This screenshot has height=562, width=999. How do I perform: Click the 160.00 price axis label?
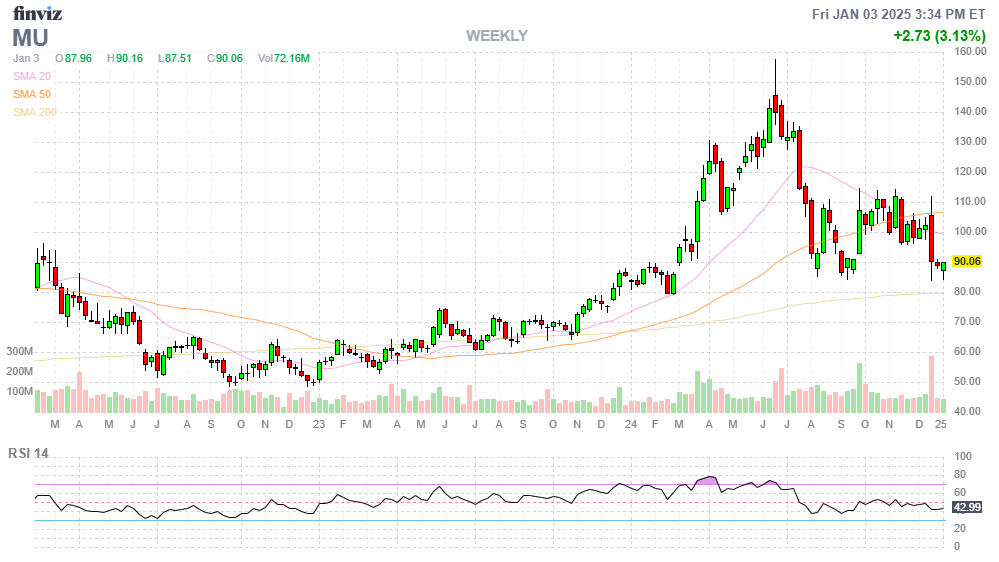[x=969, y=52]
